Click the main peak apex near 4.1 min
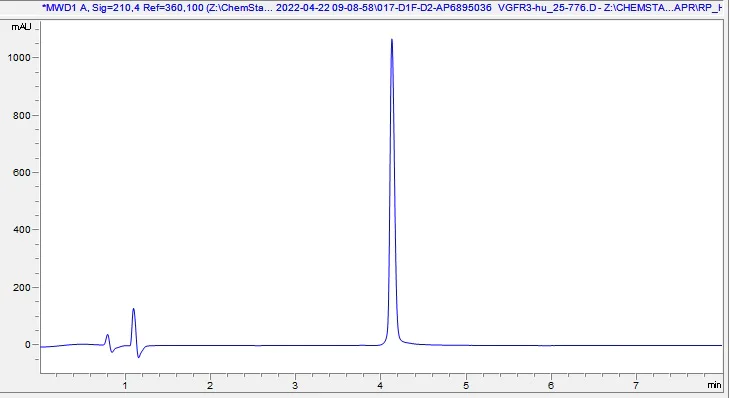The width and height of the screenshot is (730, 398). [392, 40]
